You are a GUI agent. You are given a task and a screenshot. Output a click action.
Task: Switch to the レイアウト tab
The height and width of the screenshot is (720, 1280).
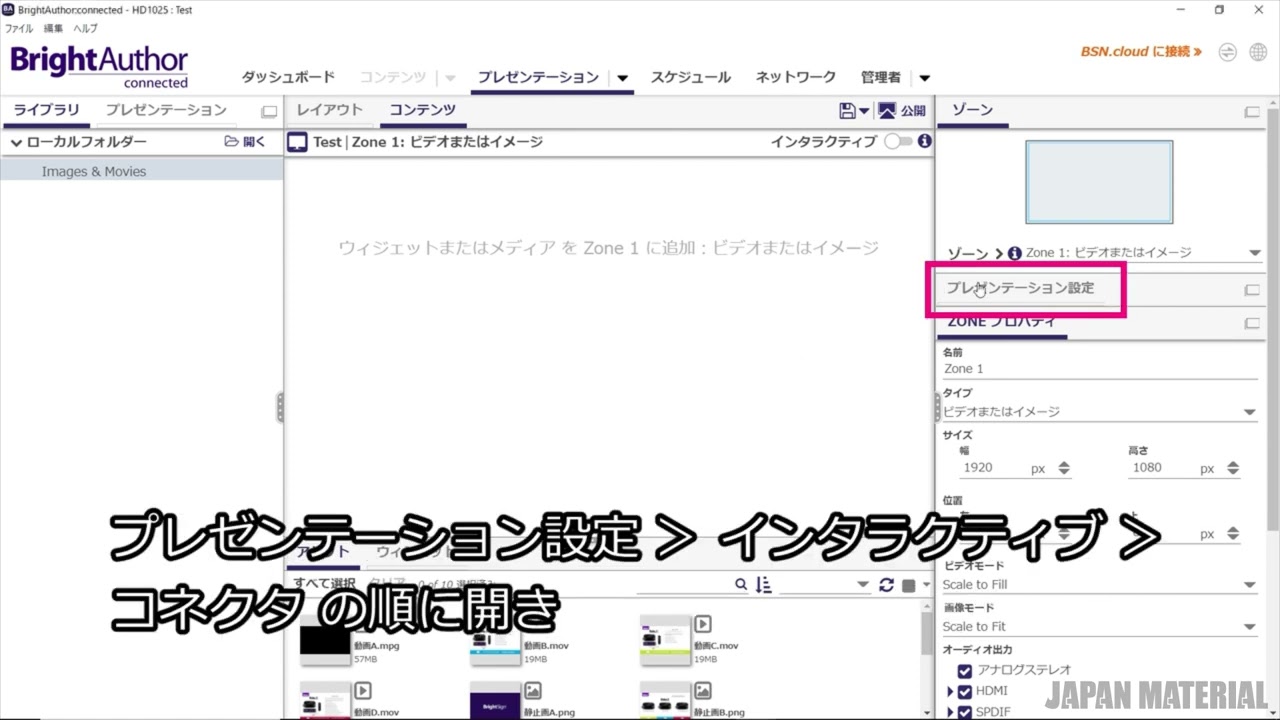(329, 110)
